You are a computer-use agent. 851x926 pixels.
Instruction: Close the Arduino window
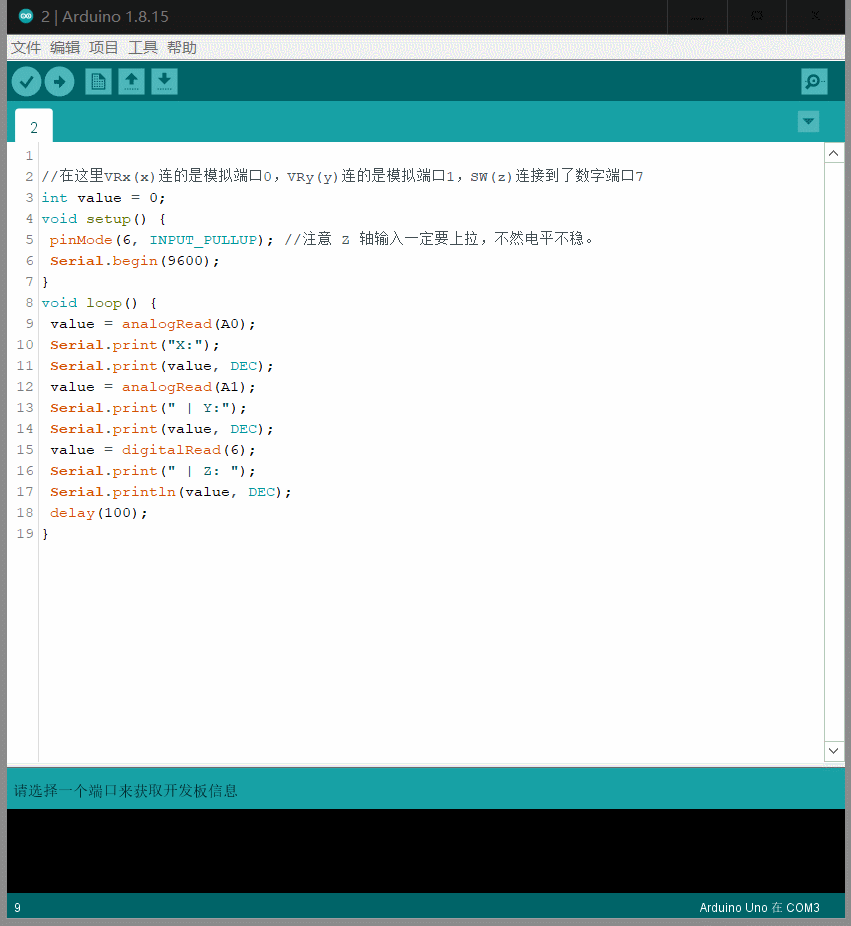816,17
